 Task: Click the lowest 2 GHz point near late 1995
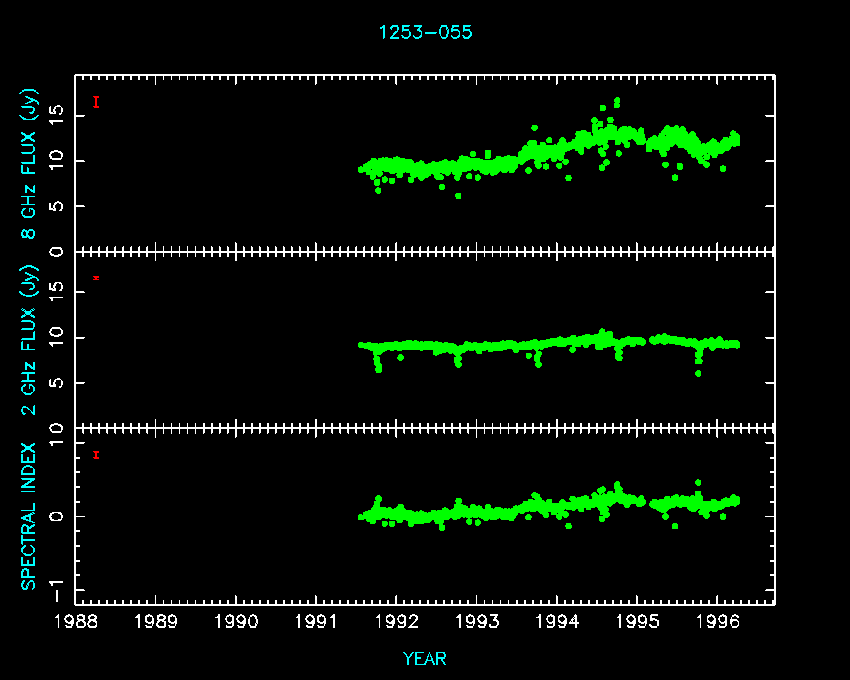(x=698, y=373)
